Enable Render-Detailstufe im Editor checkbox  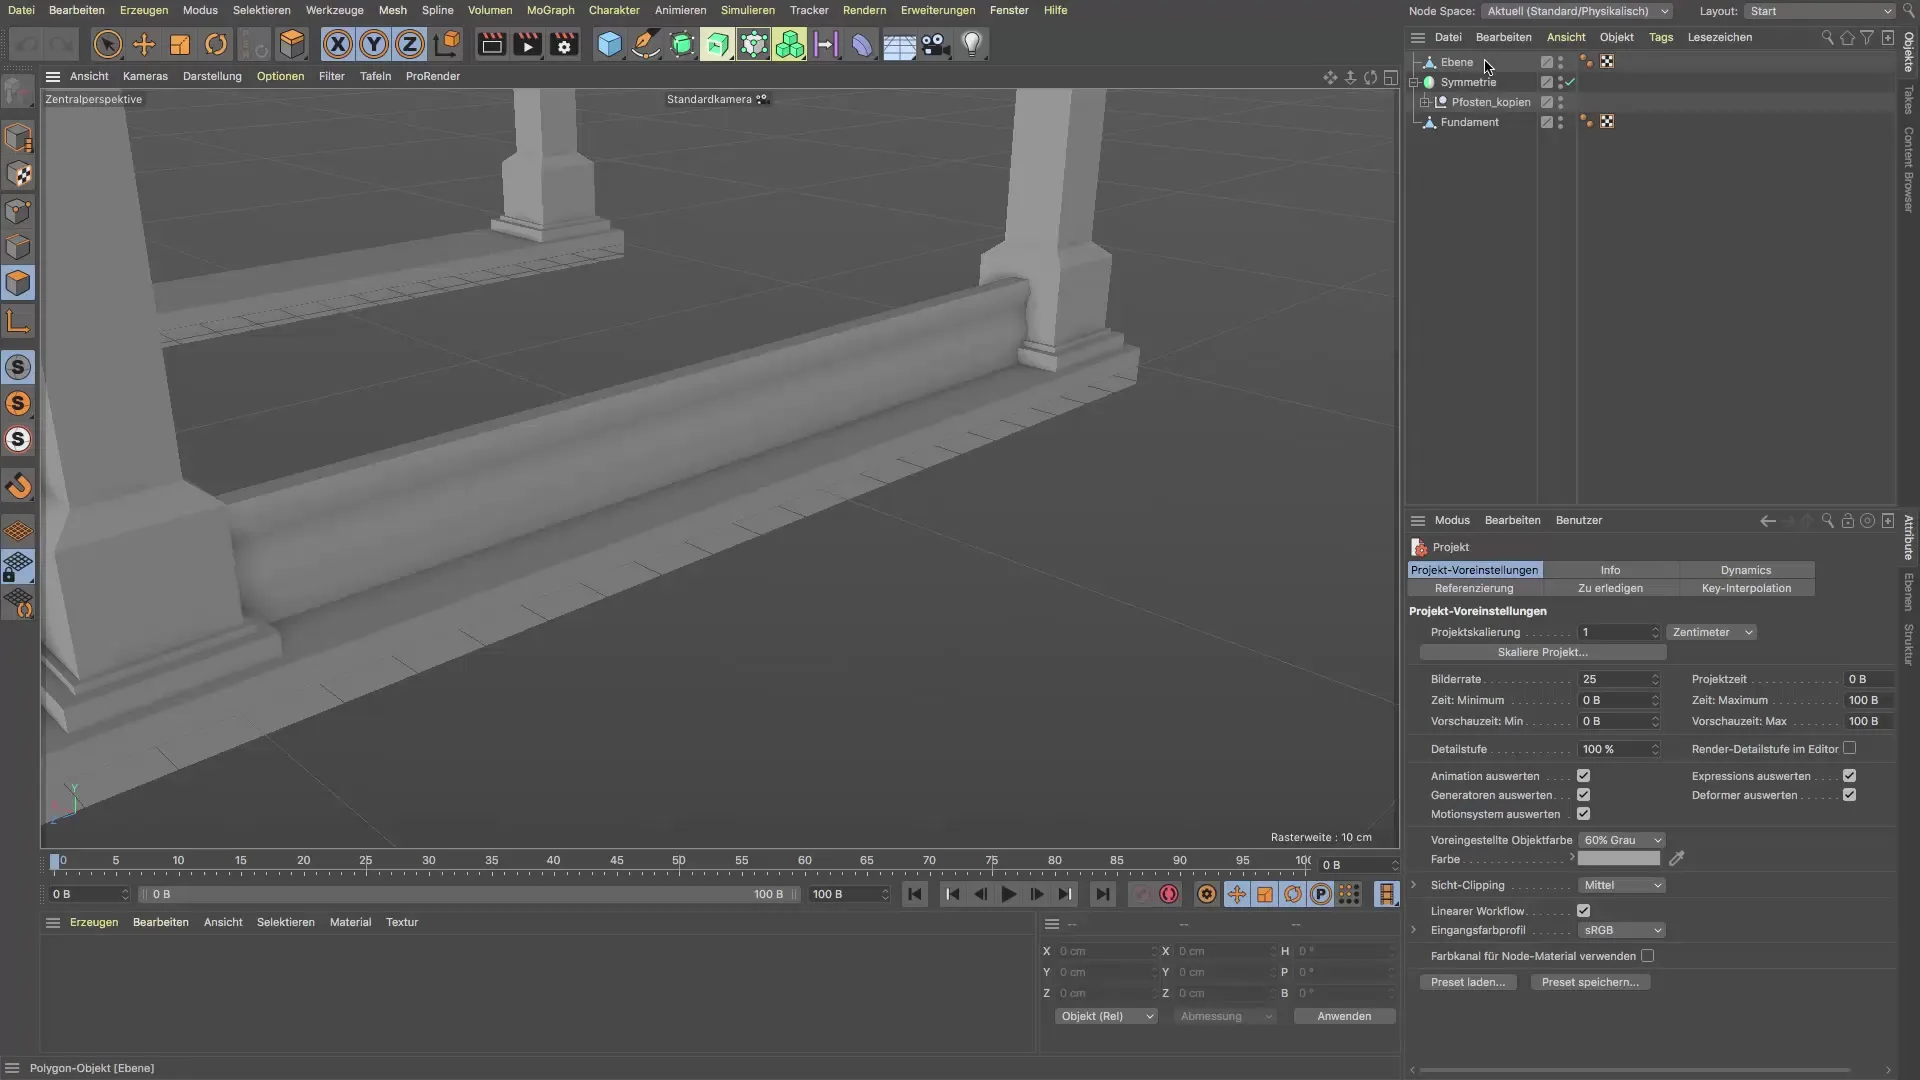1849,748
